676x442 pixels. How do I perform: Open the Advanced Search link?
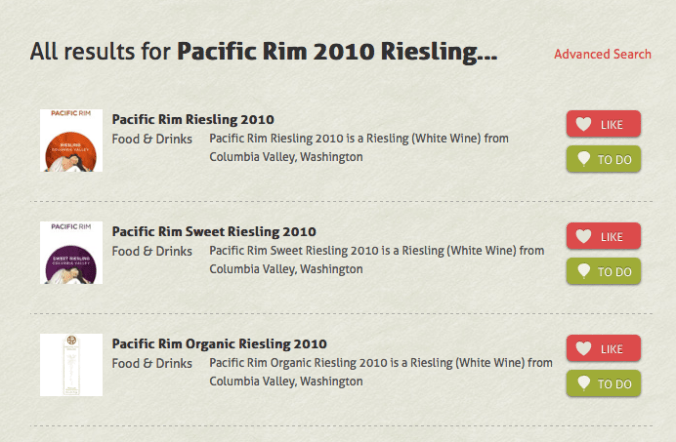point(602,54)
